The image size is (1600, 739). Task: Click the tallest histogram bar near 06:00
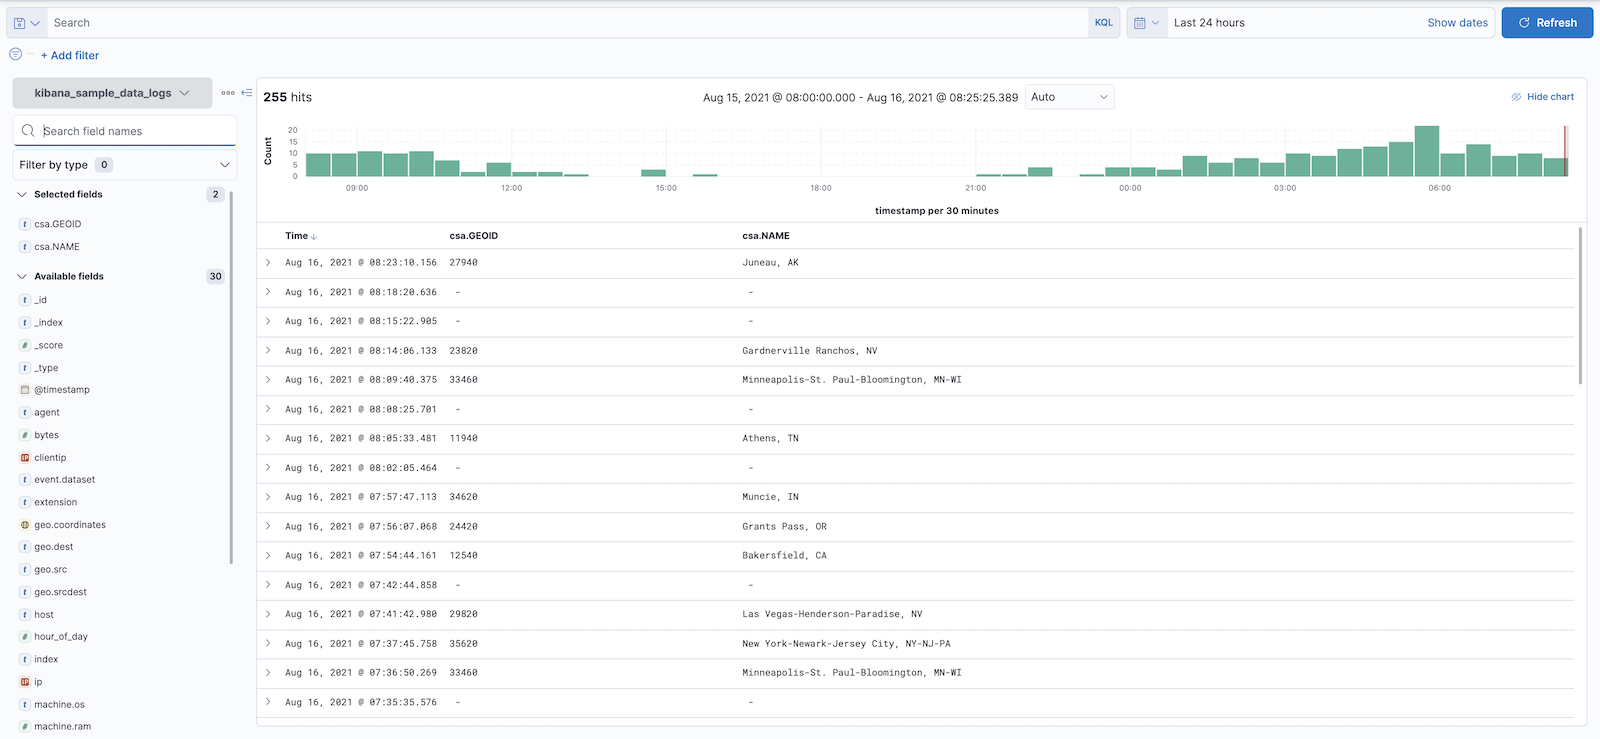coord(1427,151)
